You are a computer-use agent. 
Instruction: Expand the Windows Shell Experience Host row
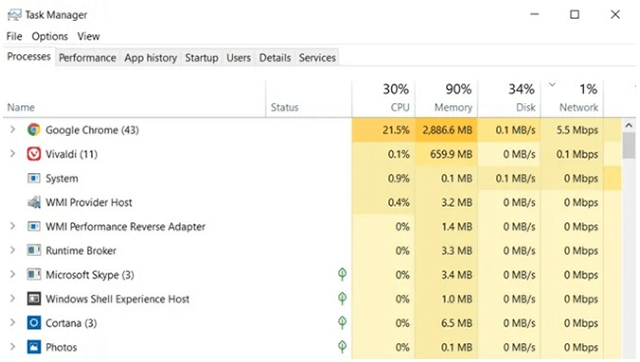pyautogui.click(x=13, y=299)
